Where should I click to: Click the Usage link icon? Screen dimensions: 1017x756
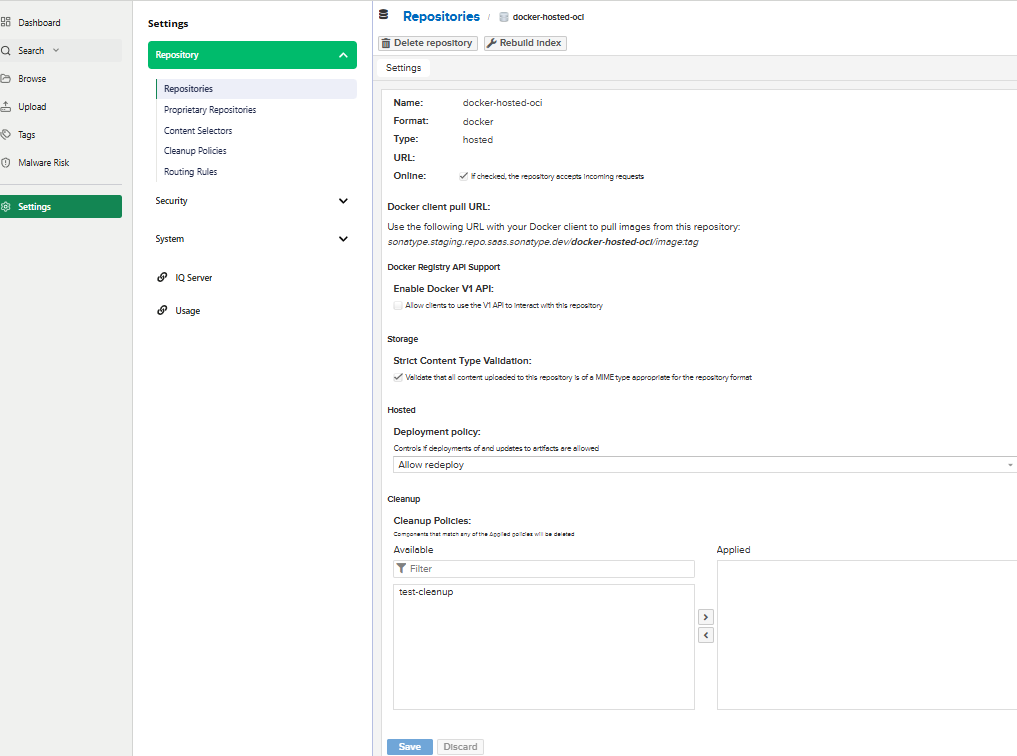pyautogui.click(x=162, y=311)
